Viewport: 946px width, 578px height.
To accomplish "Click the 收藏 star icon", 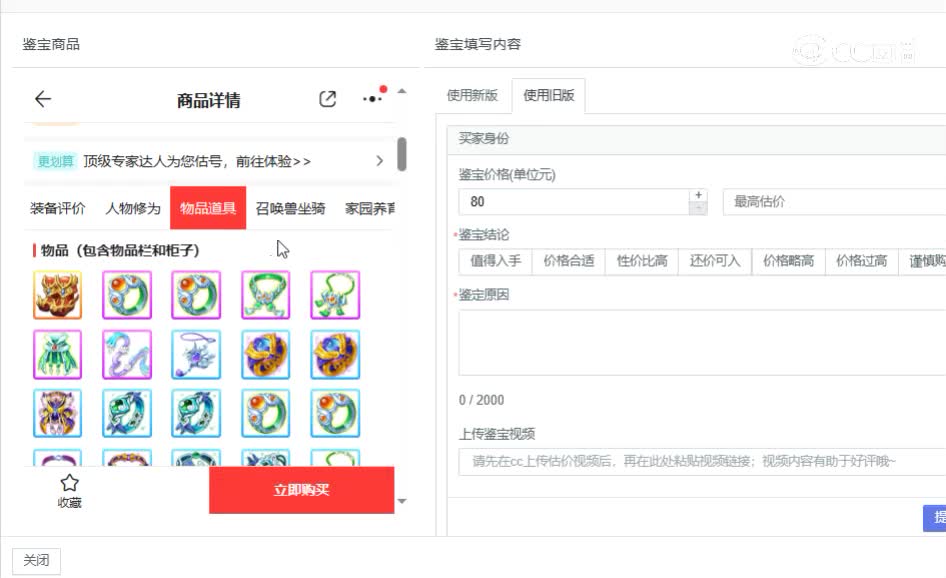I will pyautogui.click(x=69, y=483).
